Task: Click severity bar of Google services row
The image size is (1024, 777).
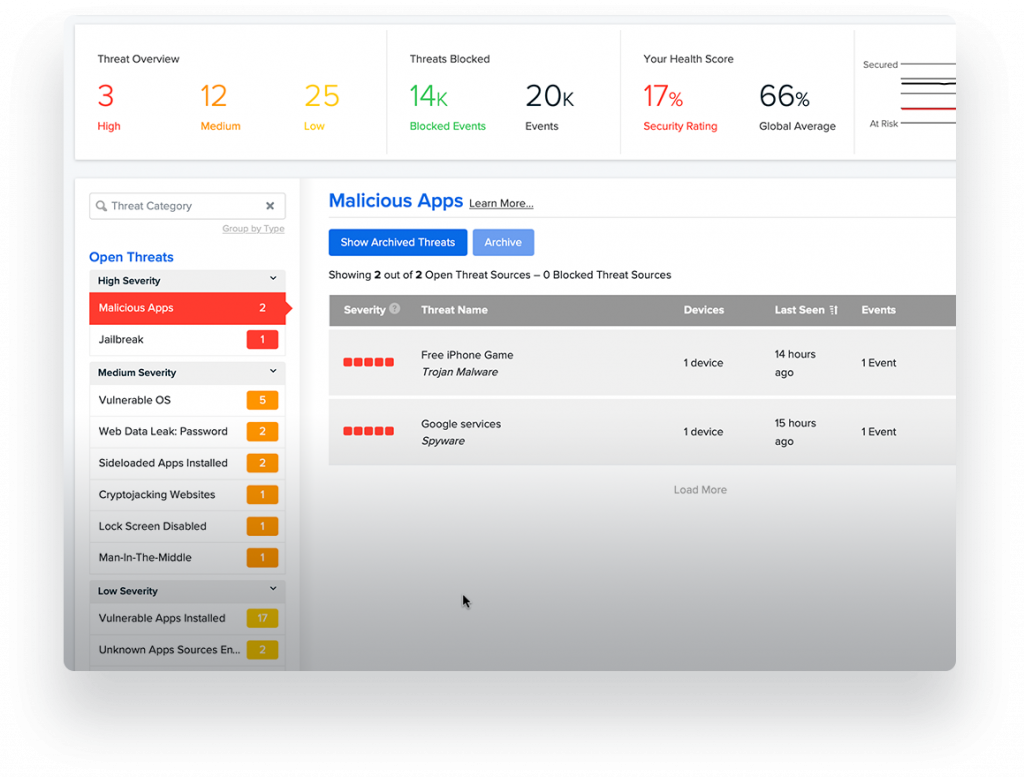Action: [368, 431]
